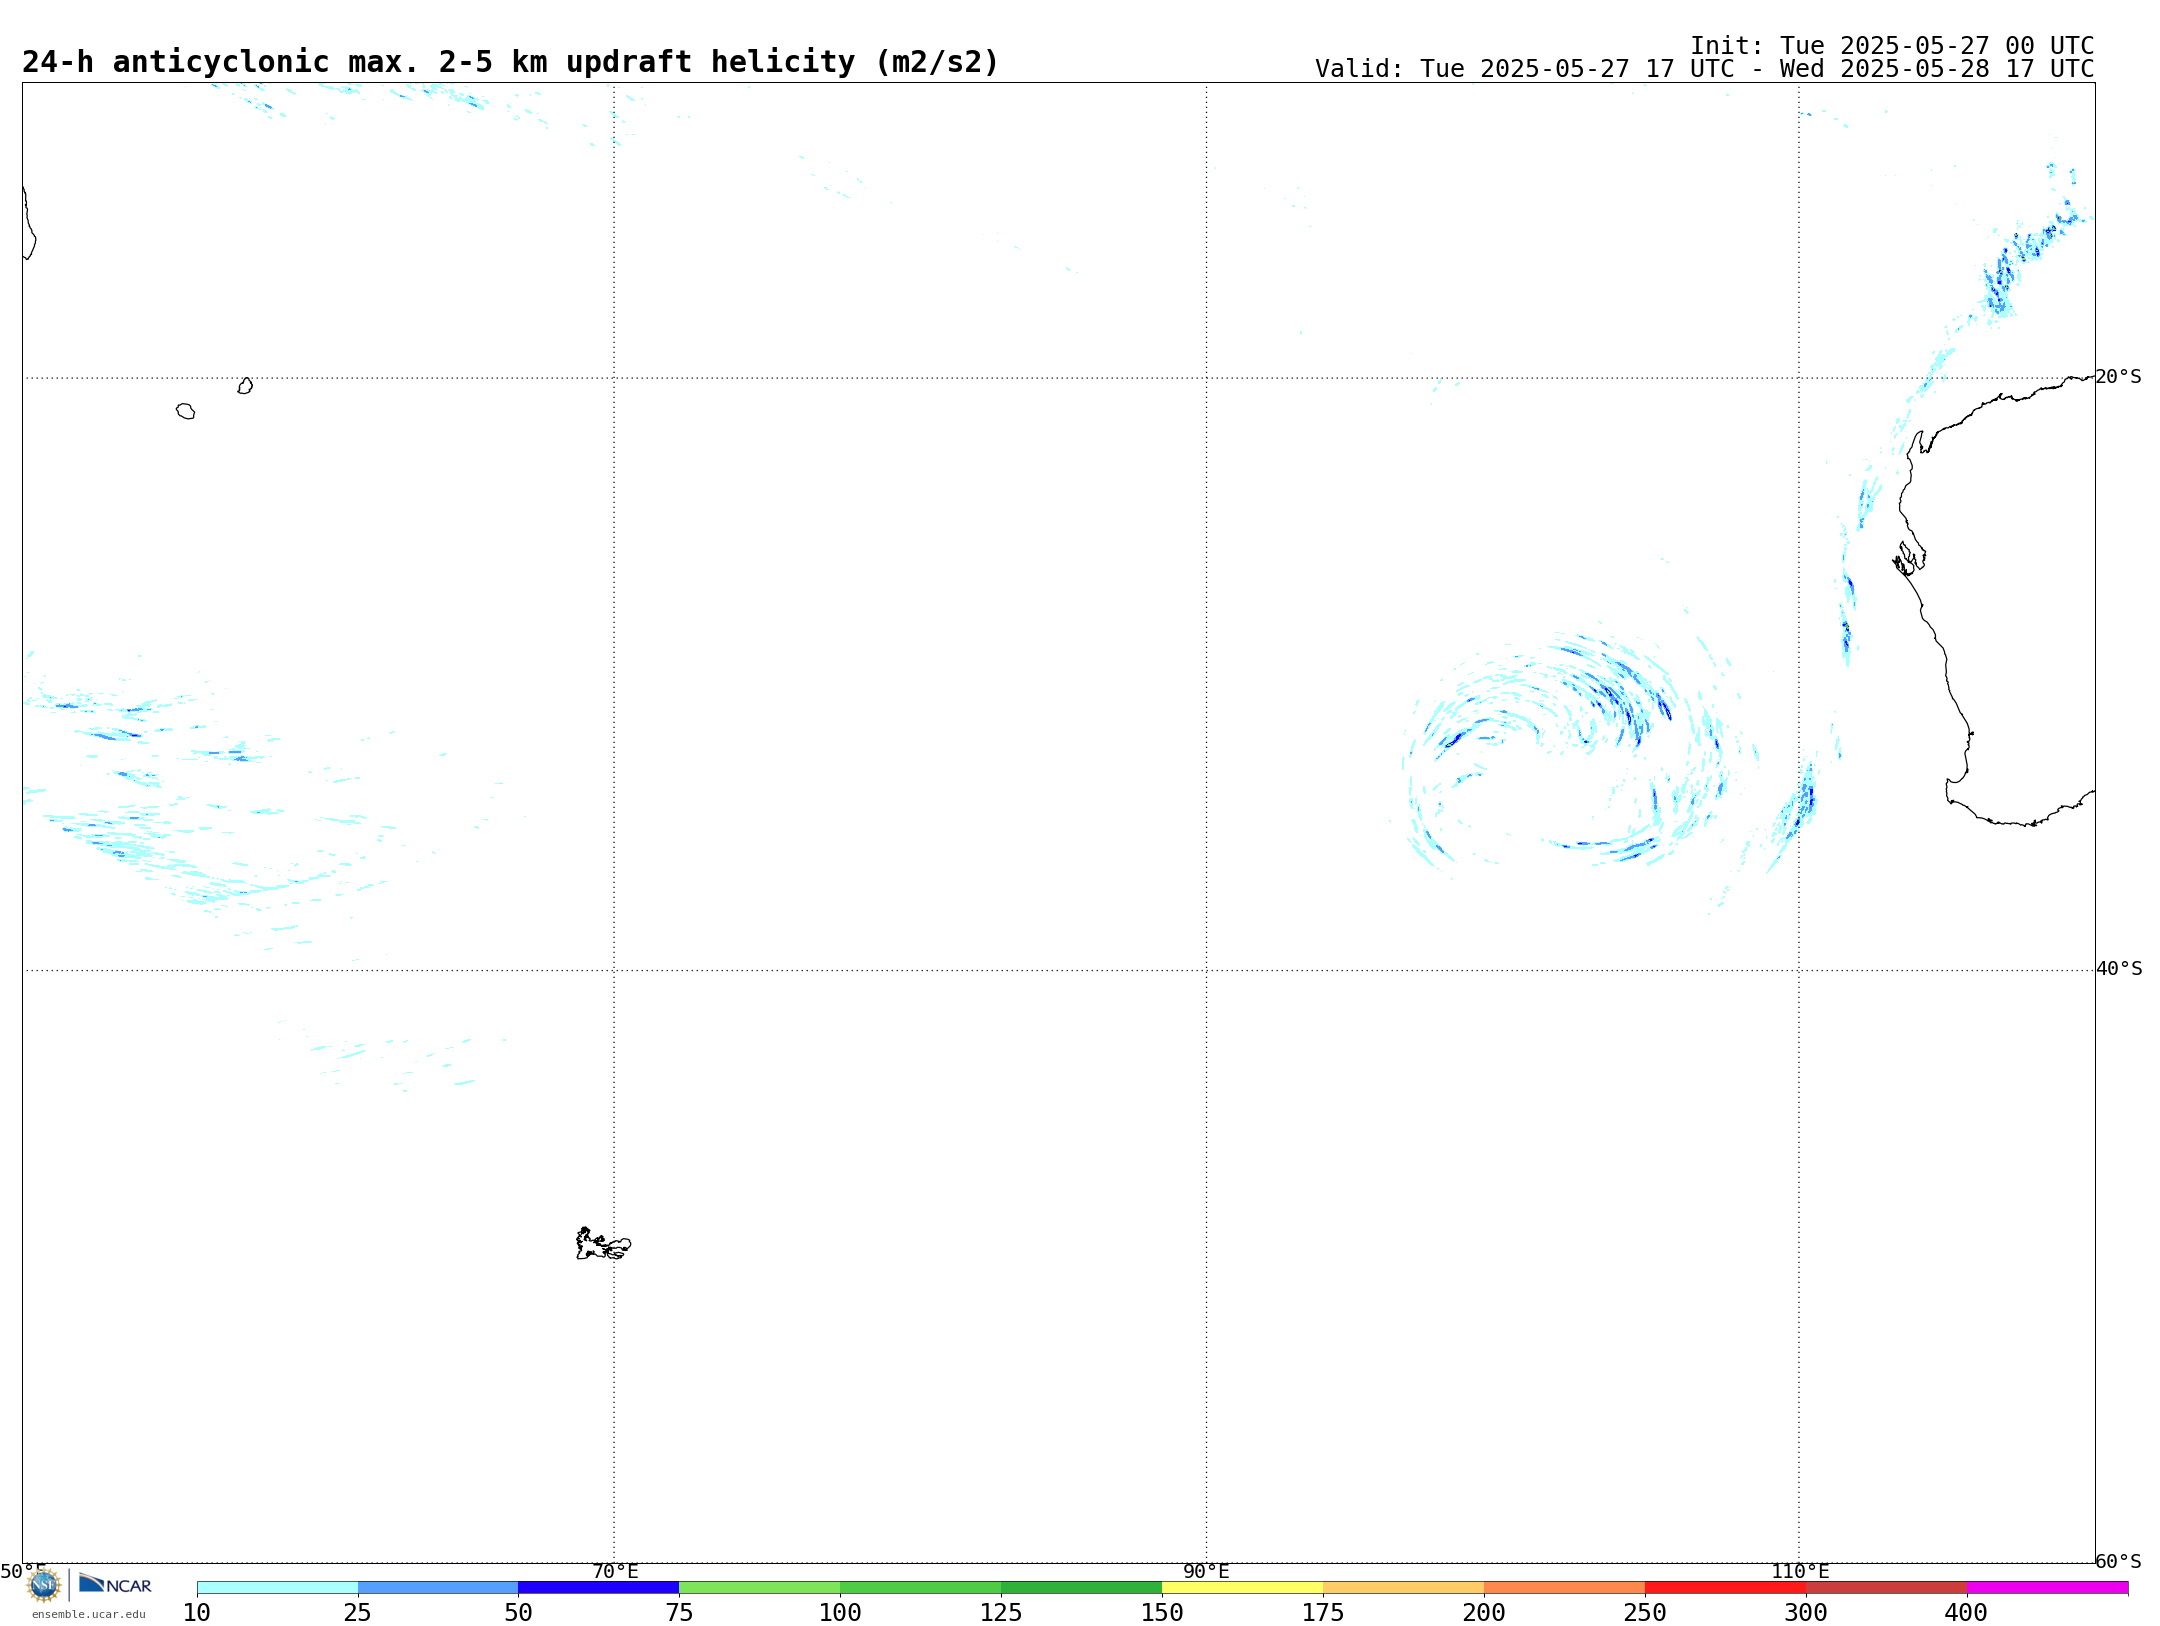Choose the yellow 150-175 colorbar segment
Screen dimensions: 2160x1626
(x=1243, y=1588)
